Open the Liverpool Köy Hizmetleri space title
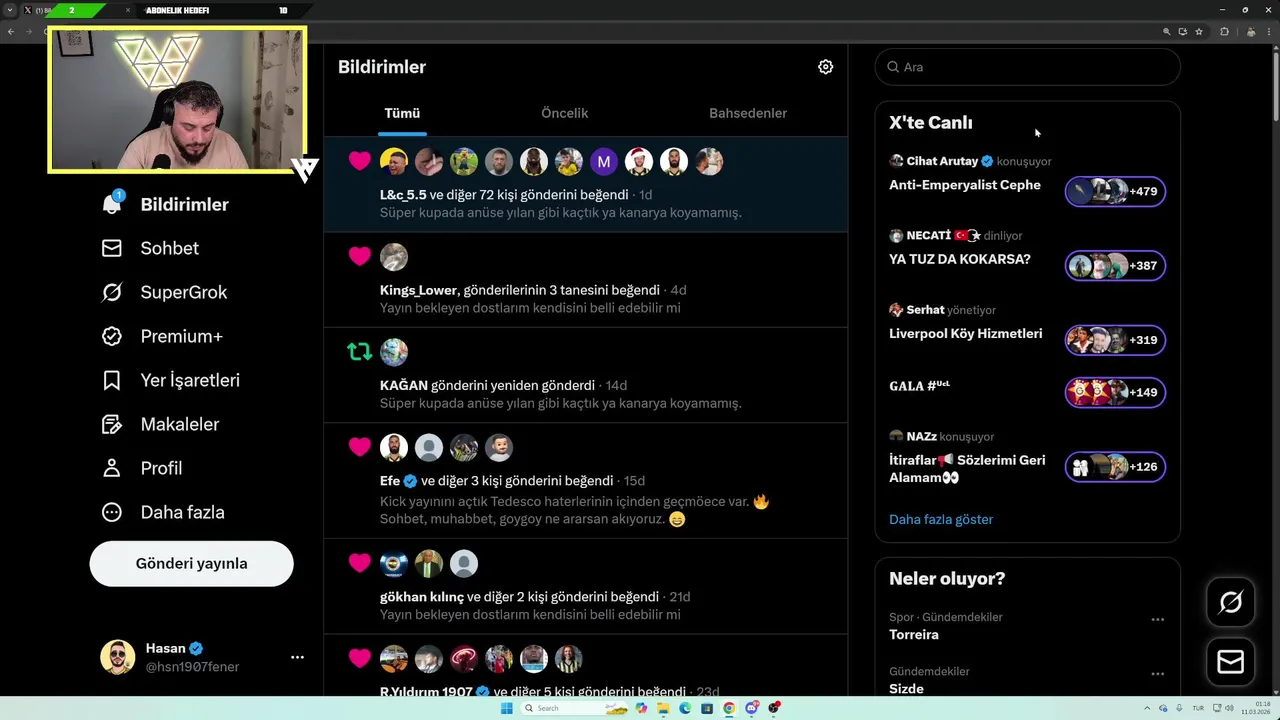Viewport: 1280px width, 720px height. (x=966, y=334)
